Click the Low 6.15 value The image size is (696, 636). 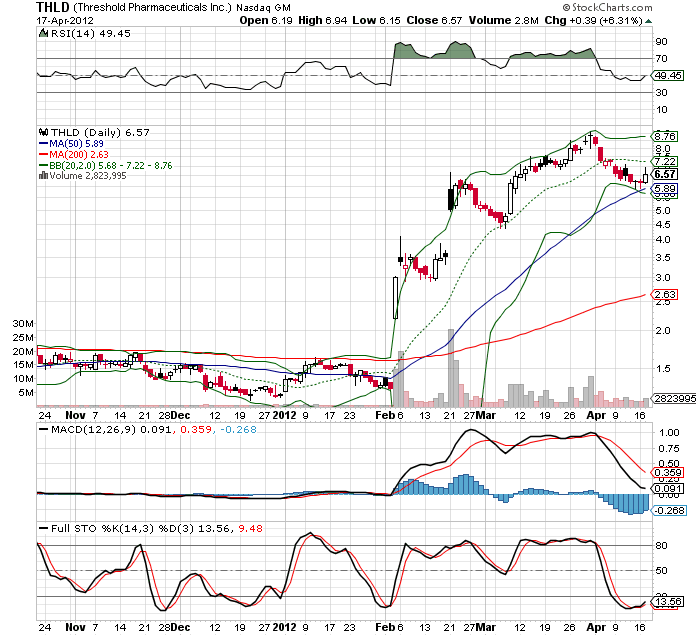[376, 20]
